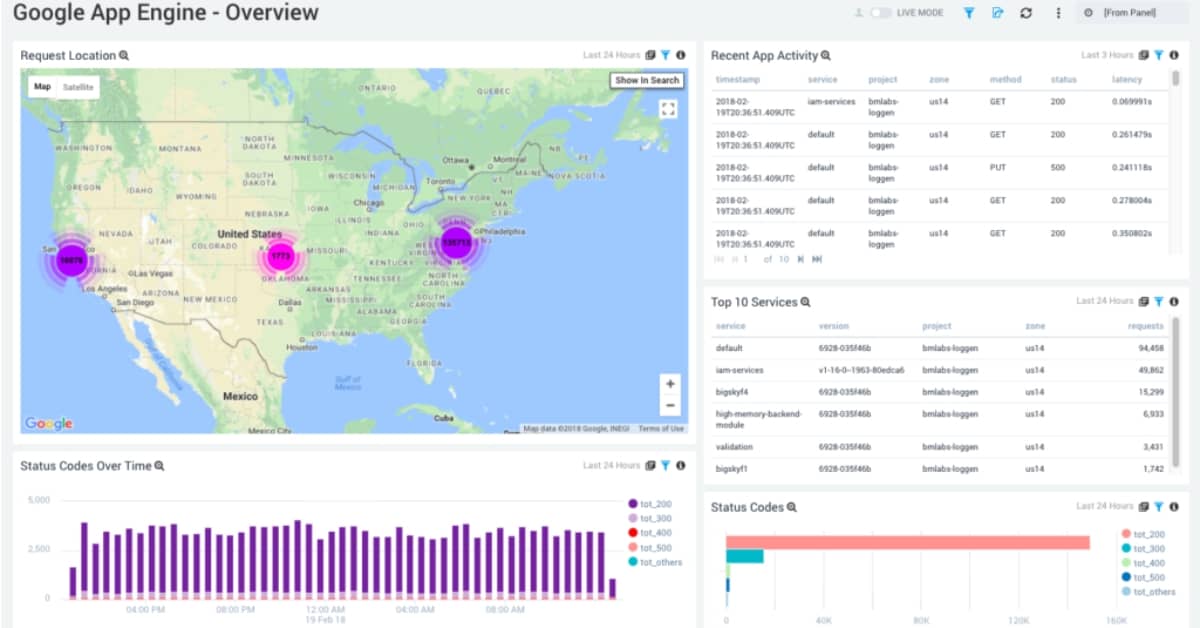Refresh the dashboard with the refresh icon
Screen dimensions: 1200x628
tap(1026, 13)
